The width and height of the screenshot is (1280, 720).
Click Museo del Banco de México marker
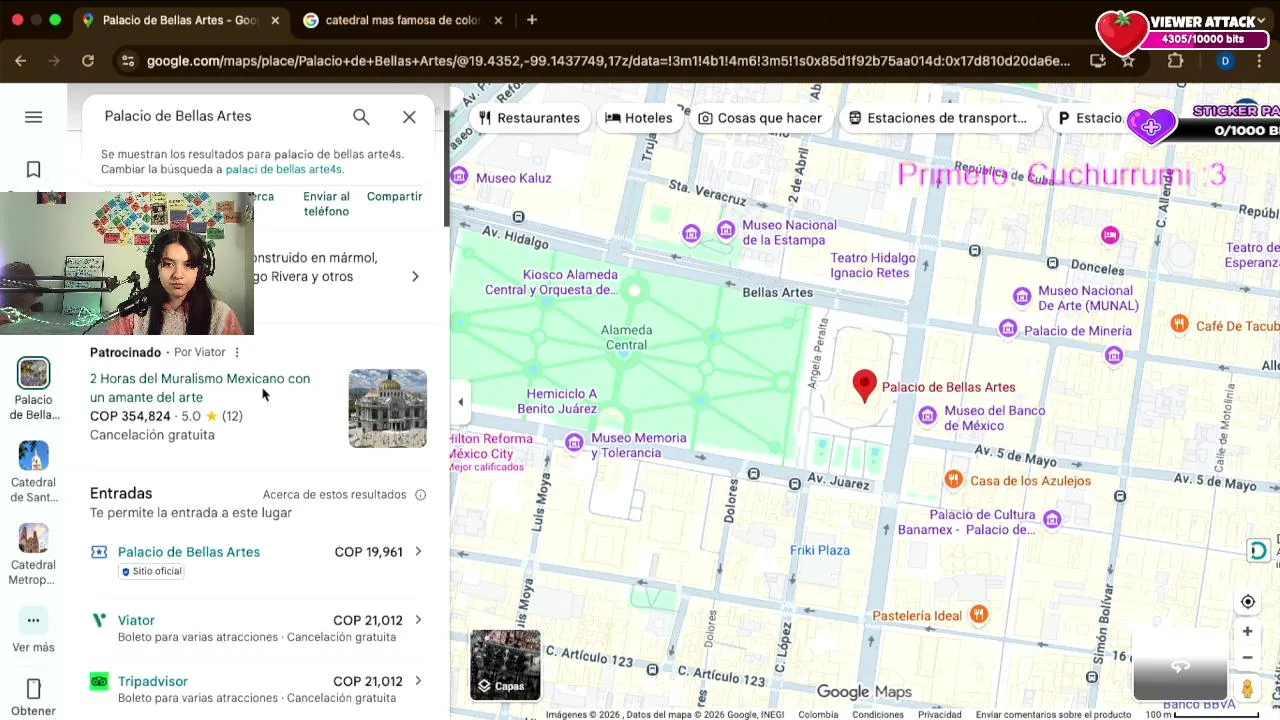click(x=928, y=415)
